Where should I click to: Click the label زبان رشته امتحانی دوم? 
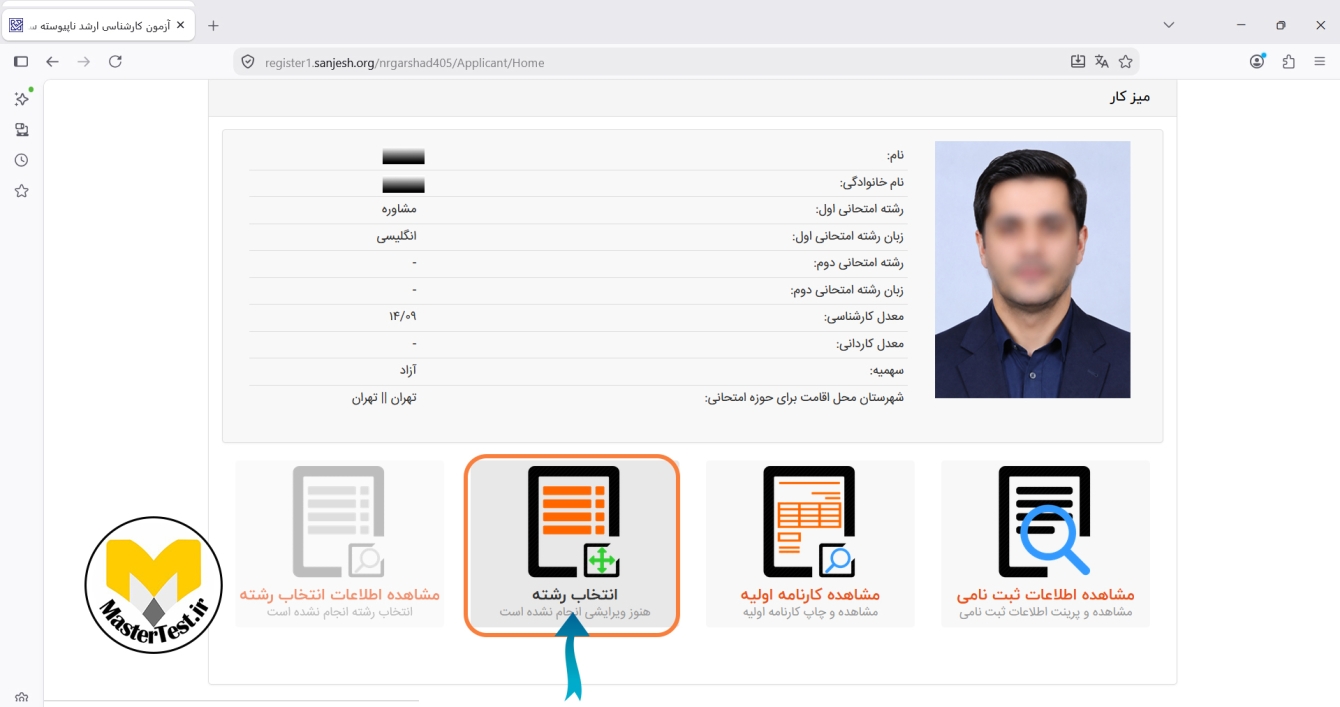(847, 290)
